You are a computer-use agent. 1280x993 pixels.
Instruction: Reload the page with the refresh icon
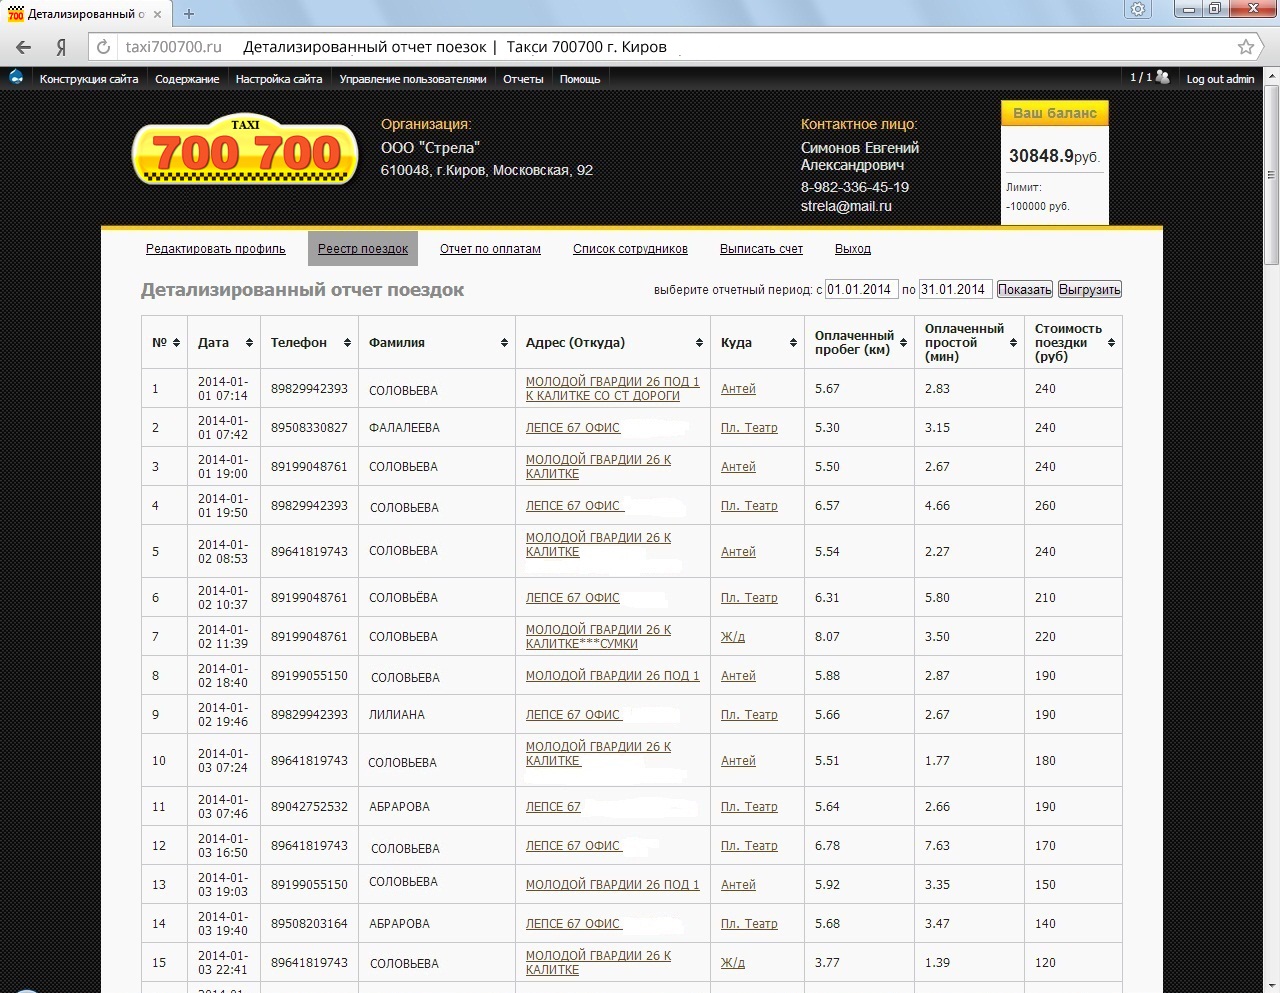pyautogui.click(x=103, y=47)
